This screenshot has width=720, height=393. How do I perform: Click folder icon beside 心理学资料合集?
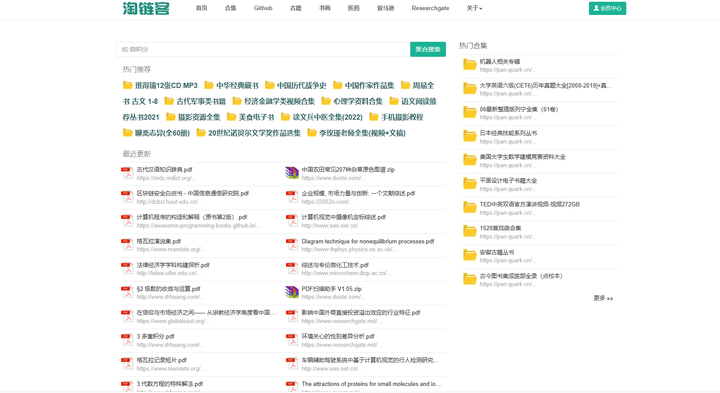tap(326, 101)
